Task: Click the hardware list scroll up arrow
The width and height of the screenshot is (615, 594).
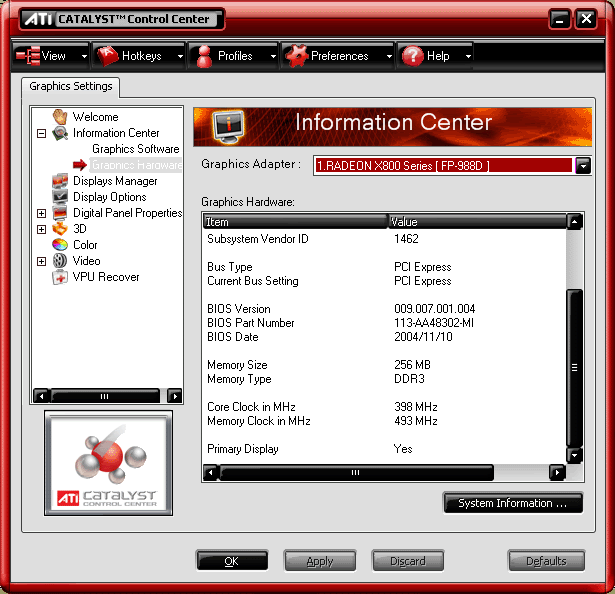Action: 574,222
